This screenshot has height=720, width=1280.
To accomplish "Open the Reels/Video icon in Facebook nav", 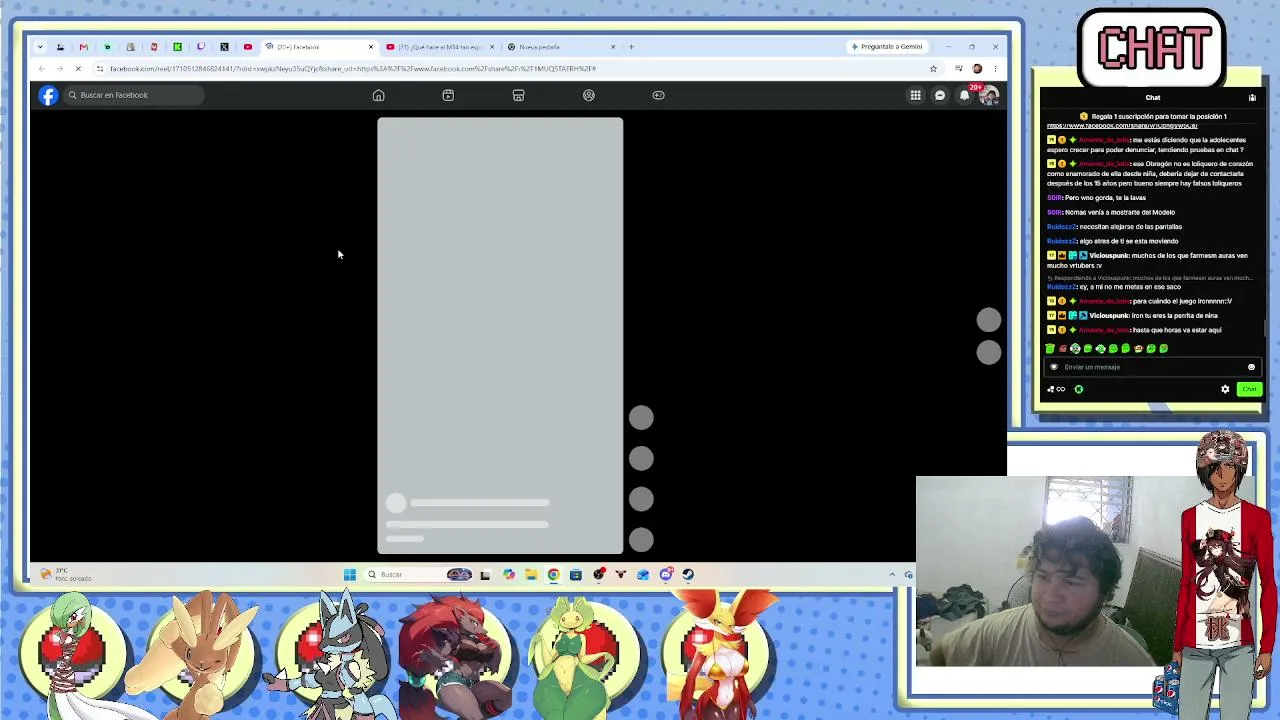I will coord(448,95).
